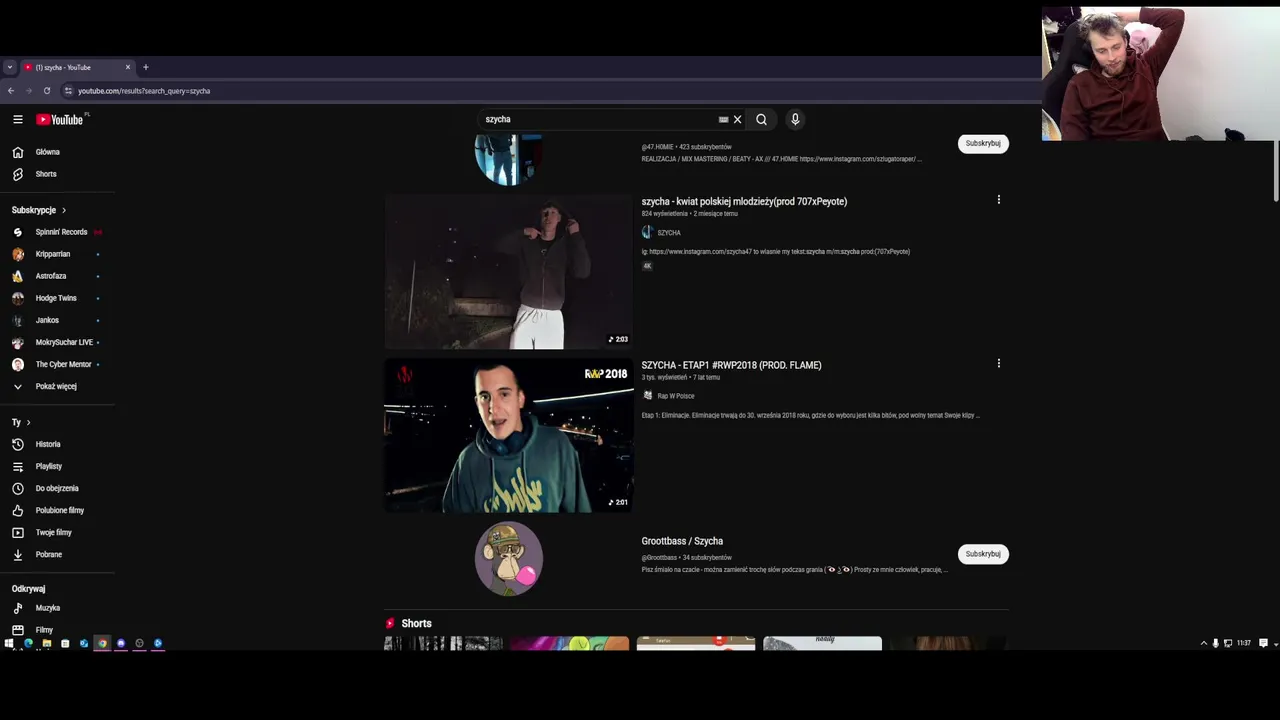Play SZYCHA ETAP1 #RWP2018 thumbnail

[x=508, y=435]
